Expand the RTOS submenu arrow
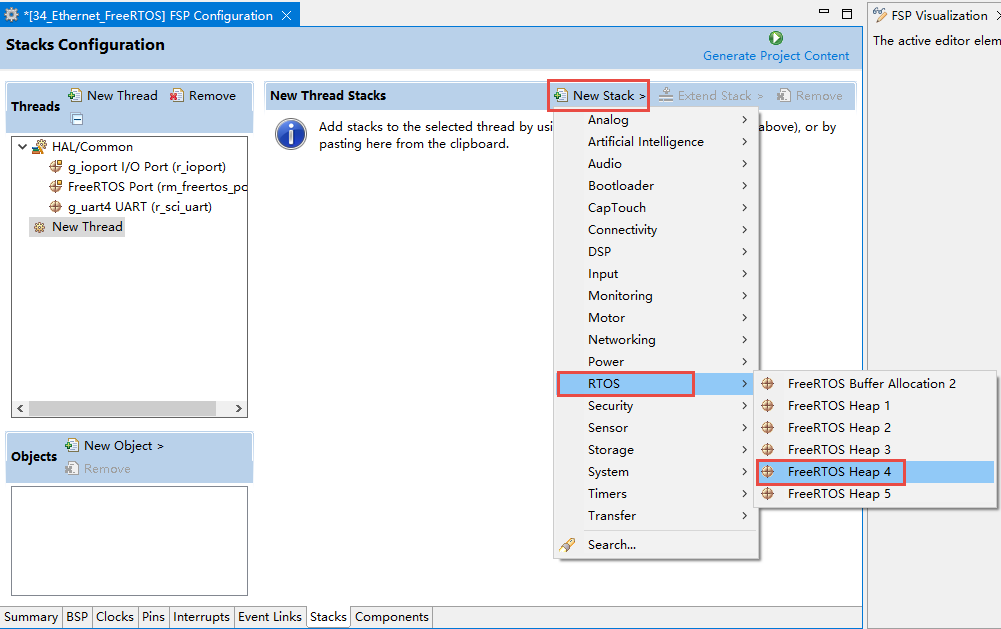Screen dimensions: 1001x629 click(x=744, y=384)
